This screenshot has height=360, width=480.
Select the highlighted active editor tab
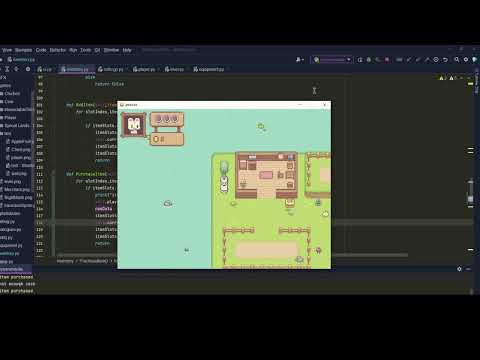click(76, 69)
